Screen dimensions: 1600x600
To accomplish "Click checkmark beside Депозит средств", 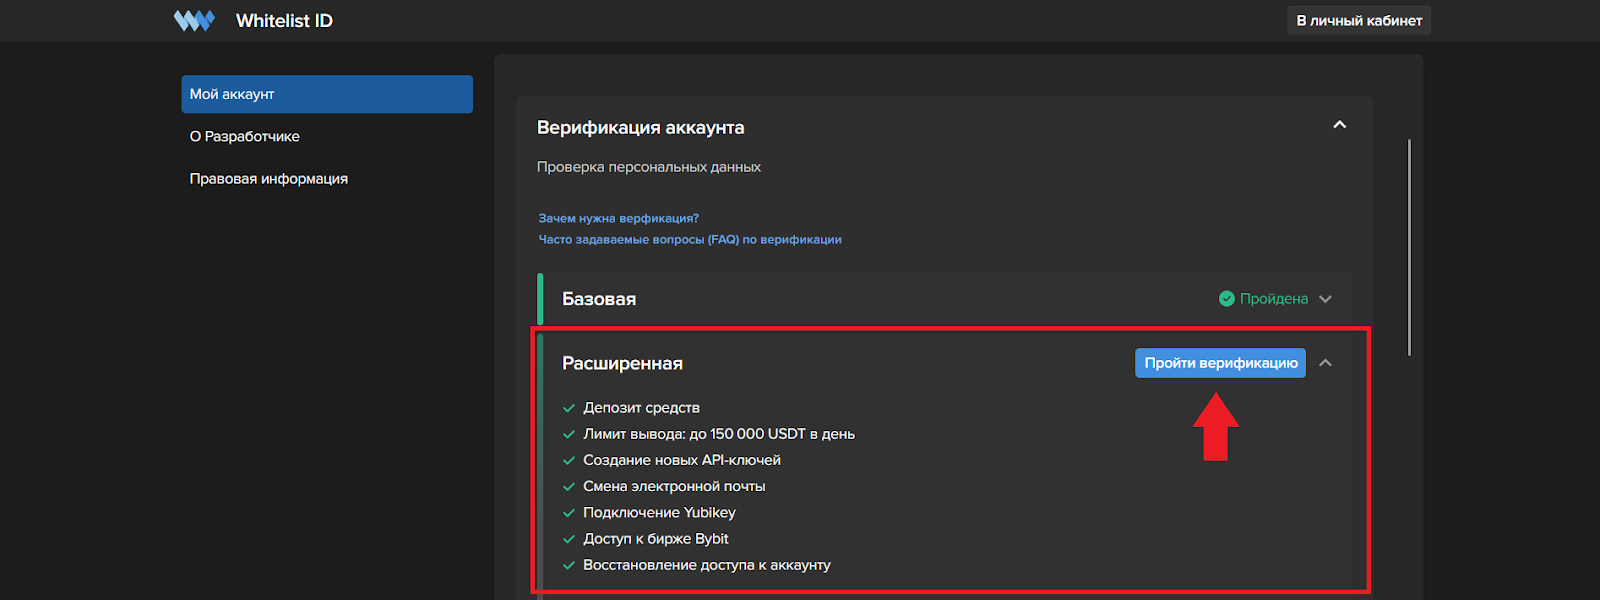I will pyautogui.click(x=569, y=408).
